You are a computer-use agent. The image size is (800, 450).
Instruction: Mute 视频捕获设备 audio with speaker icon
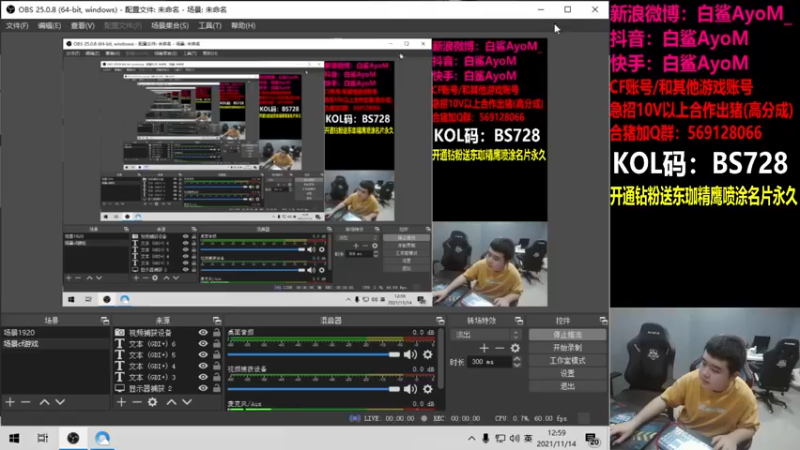410,389
